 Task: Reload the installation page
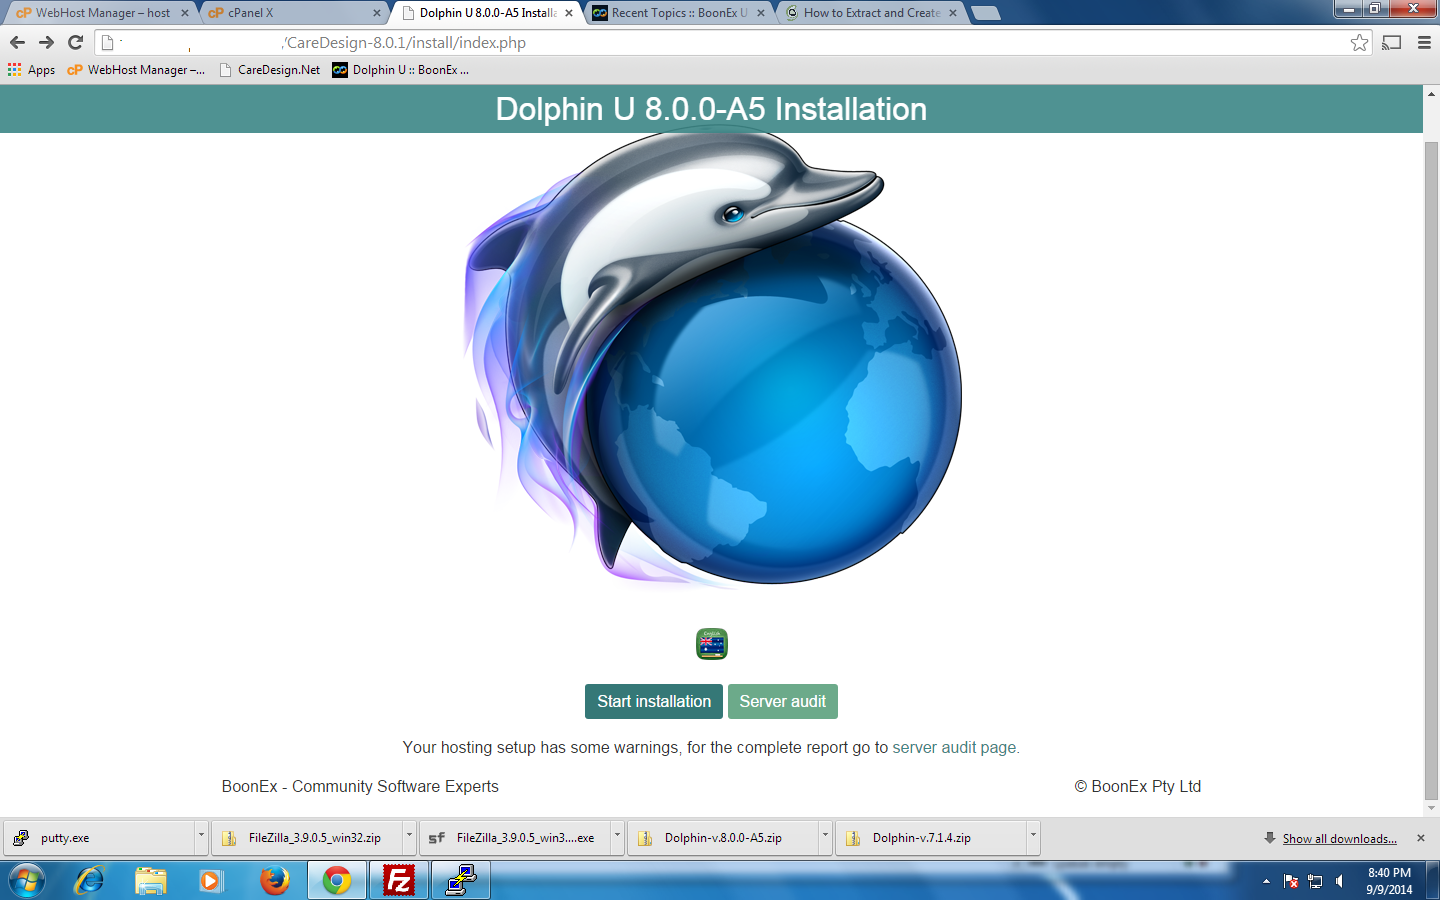click(75, 42)
